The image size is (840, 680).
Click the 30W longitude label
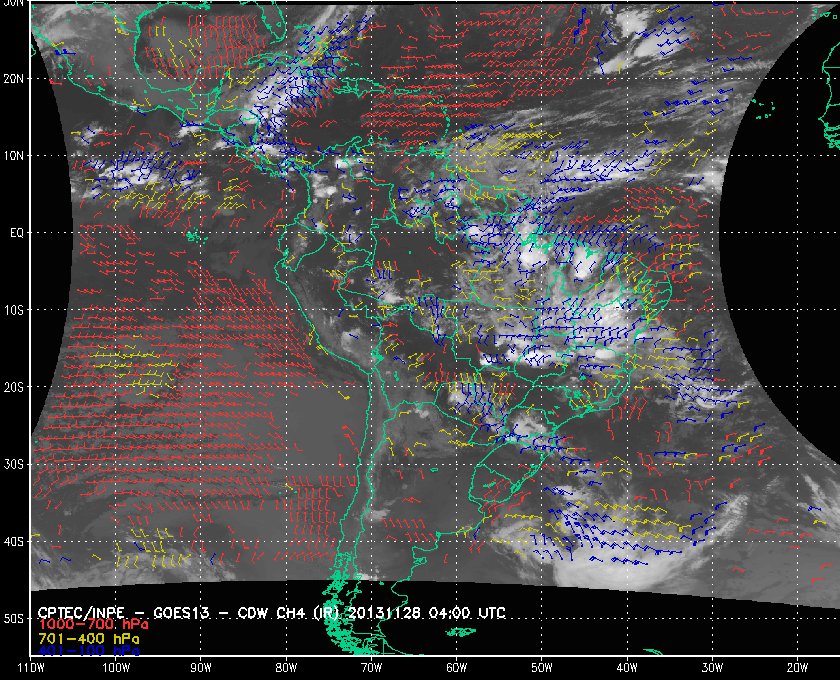[712, 668]
